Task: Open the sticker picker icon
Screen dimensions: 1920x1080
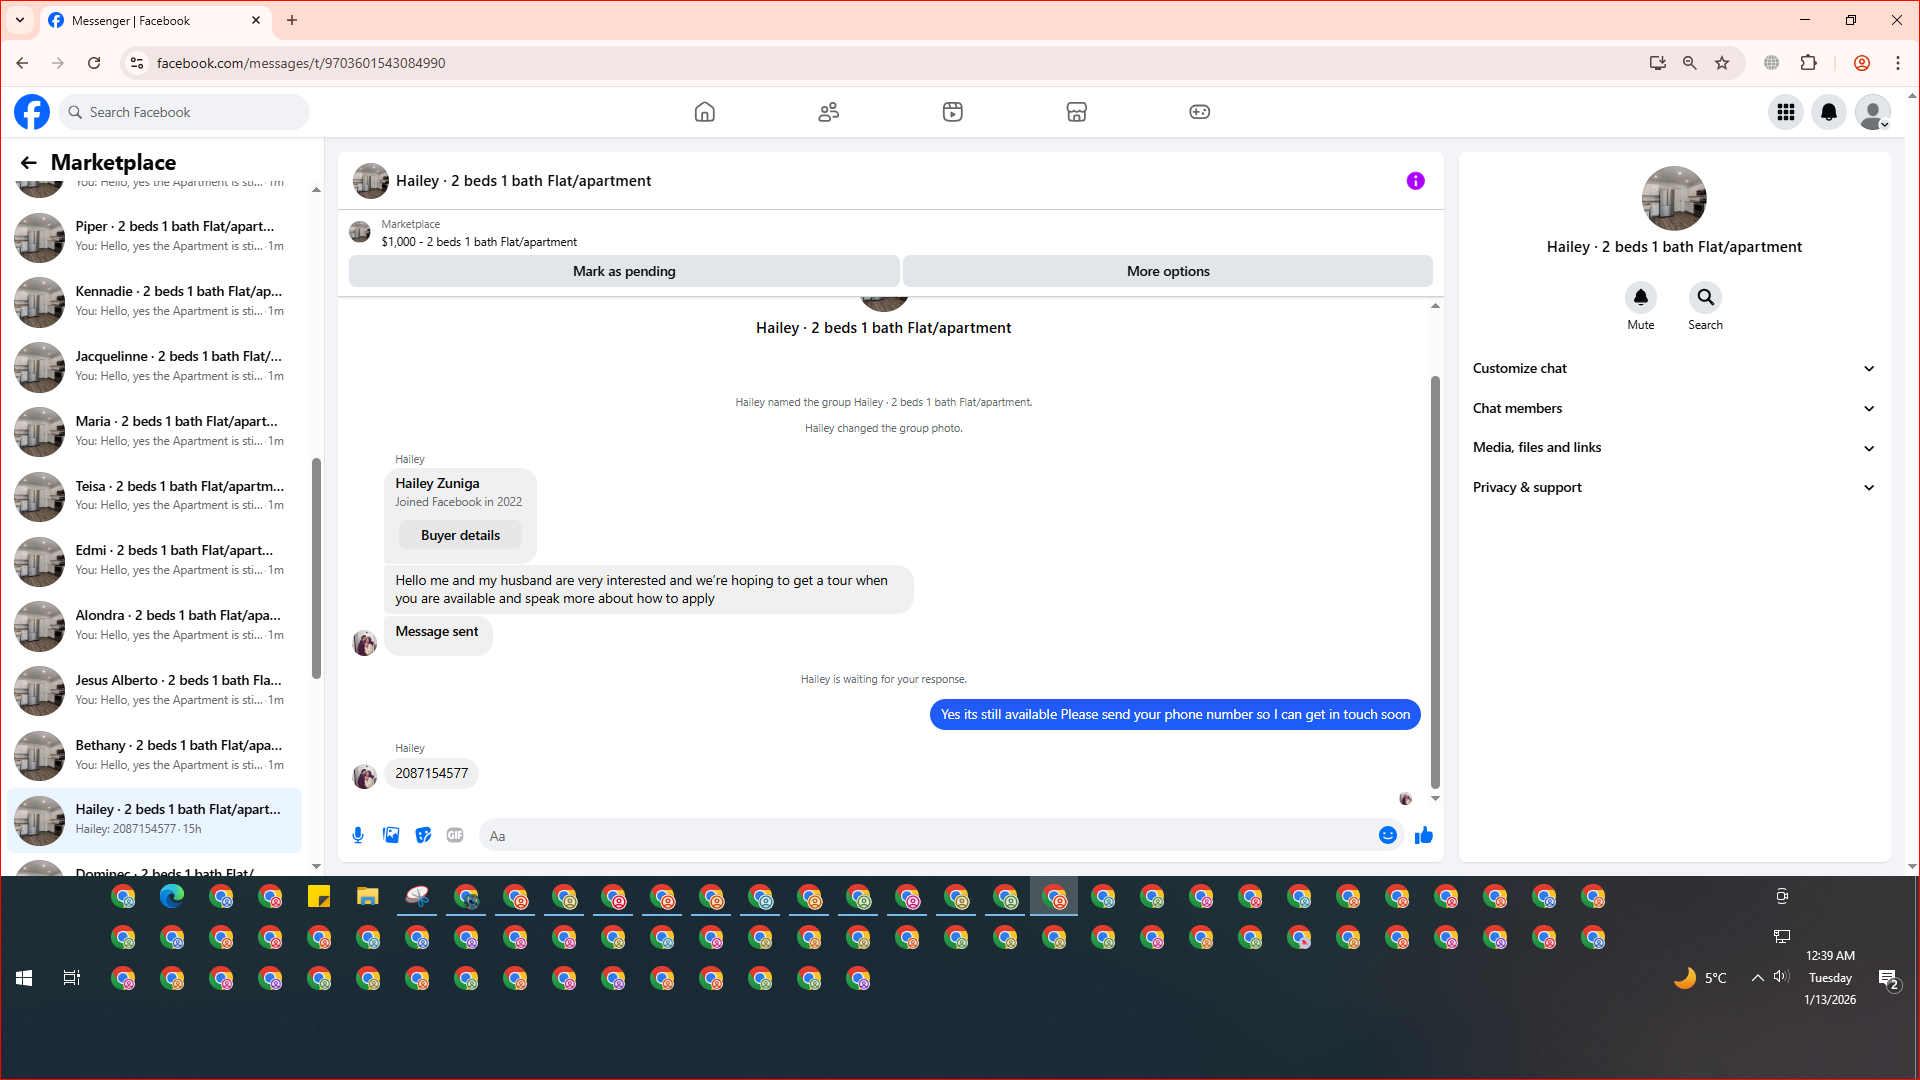Action: [x=423, y=835]
